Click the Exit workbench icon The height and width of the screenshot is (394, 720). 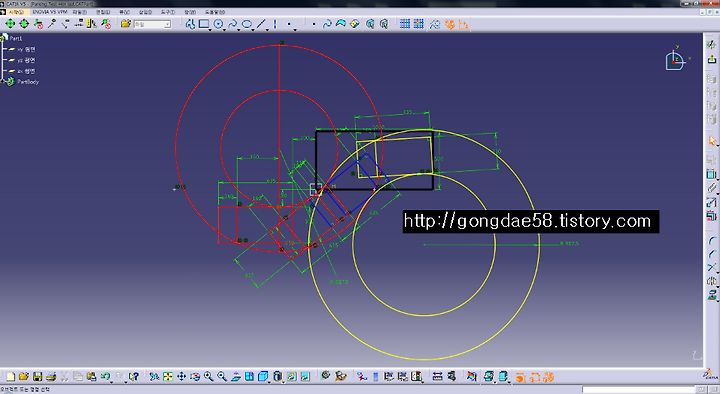pyautogui.click(x=711, y=59)
